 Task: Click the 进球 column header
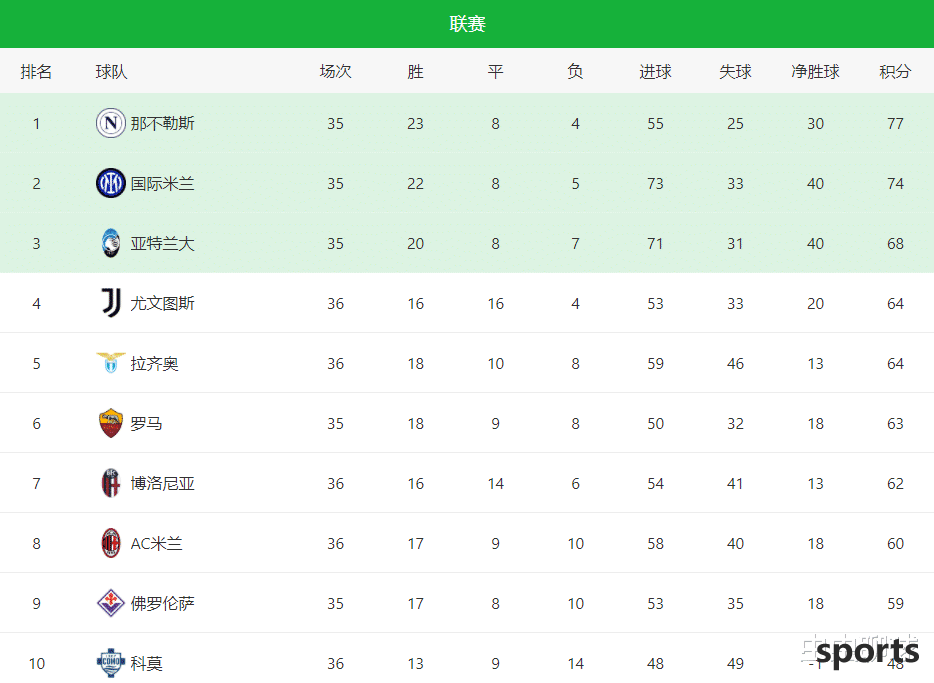pyautogui.click(x=655, y=71)
